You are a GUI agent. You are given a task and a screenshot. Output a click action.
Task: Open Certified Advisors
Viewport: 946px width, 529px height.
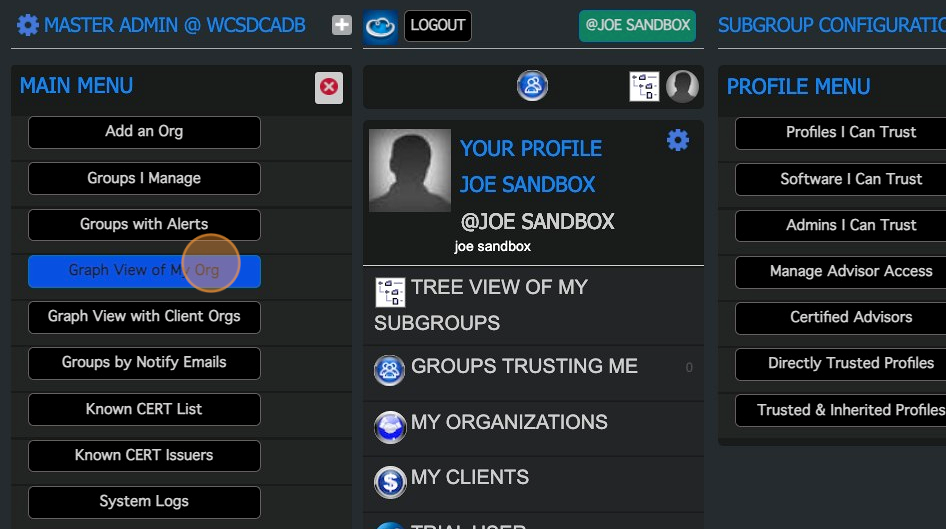tap(850, 317)
